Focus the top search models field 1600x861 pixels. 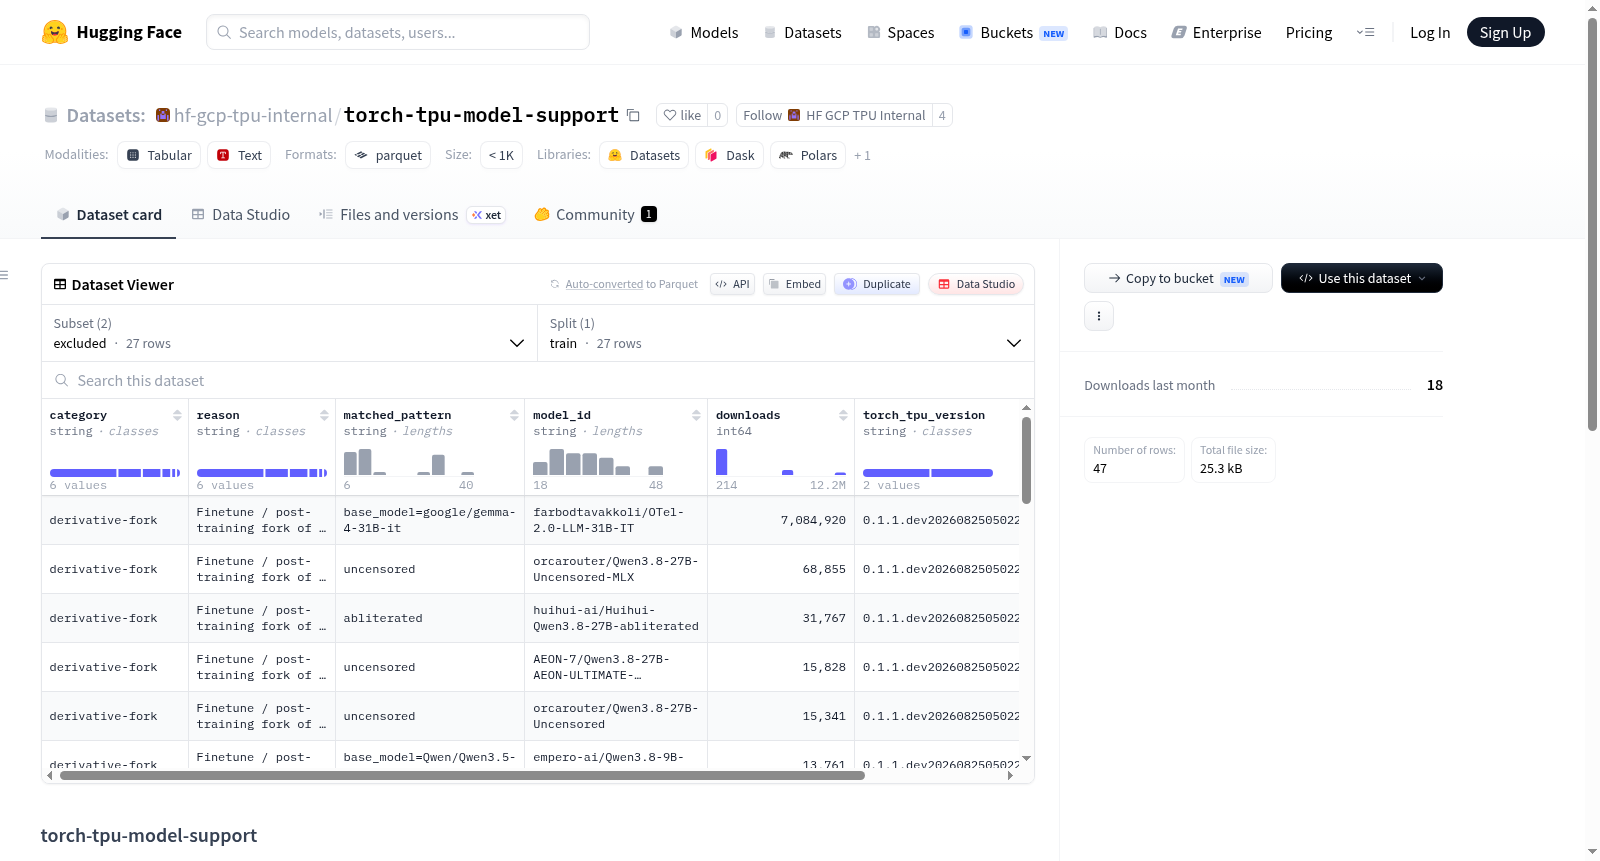398,32
